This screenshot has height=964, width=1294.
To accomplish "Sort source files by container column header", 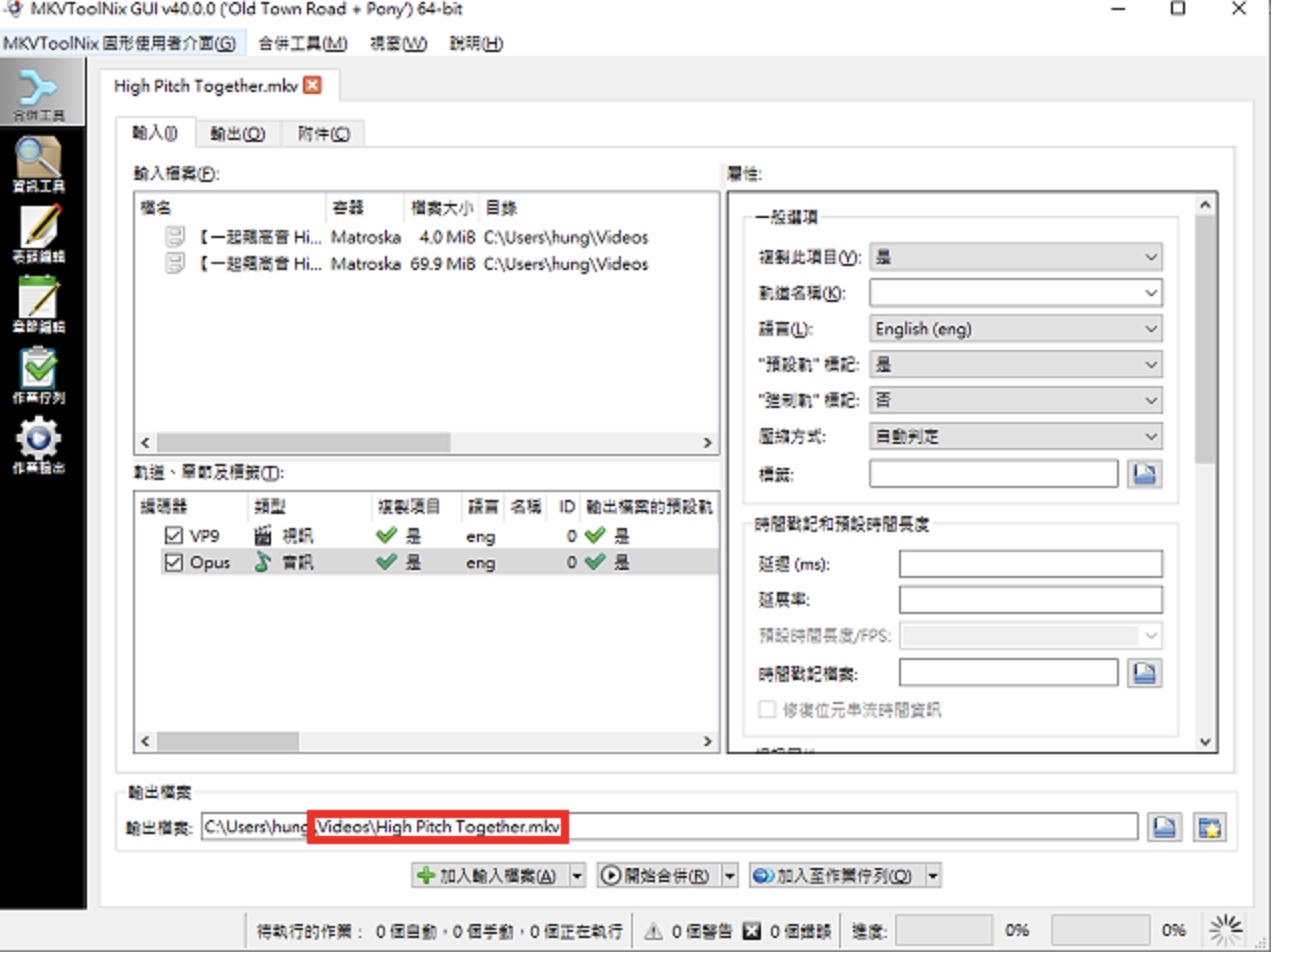I will (x=365, y=208).
